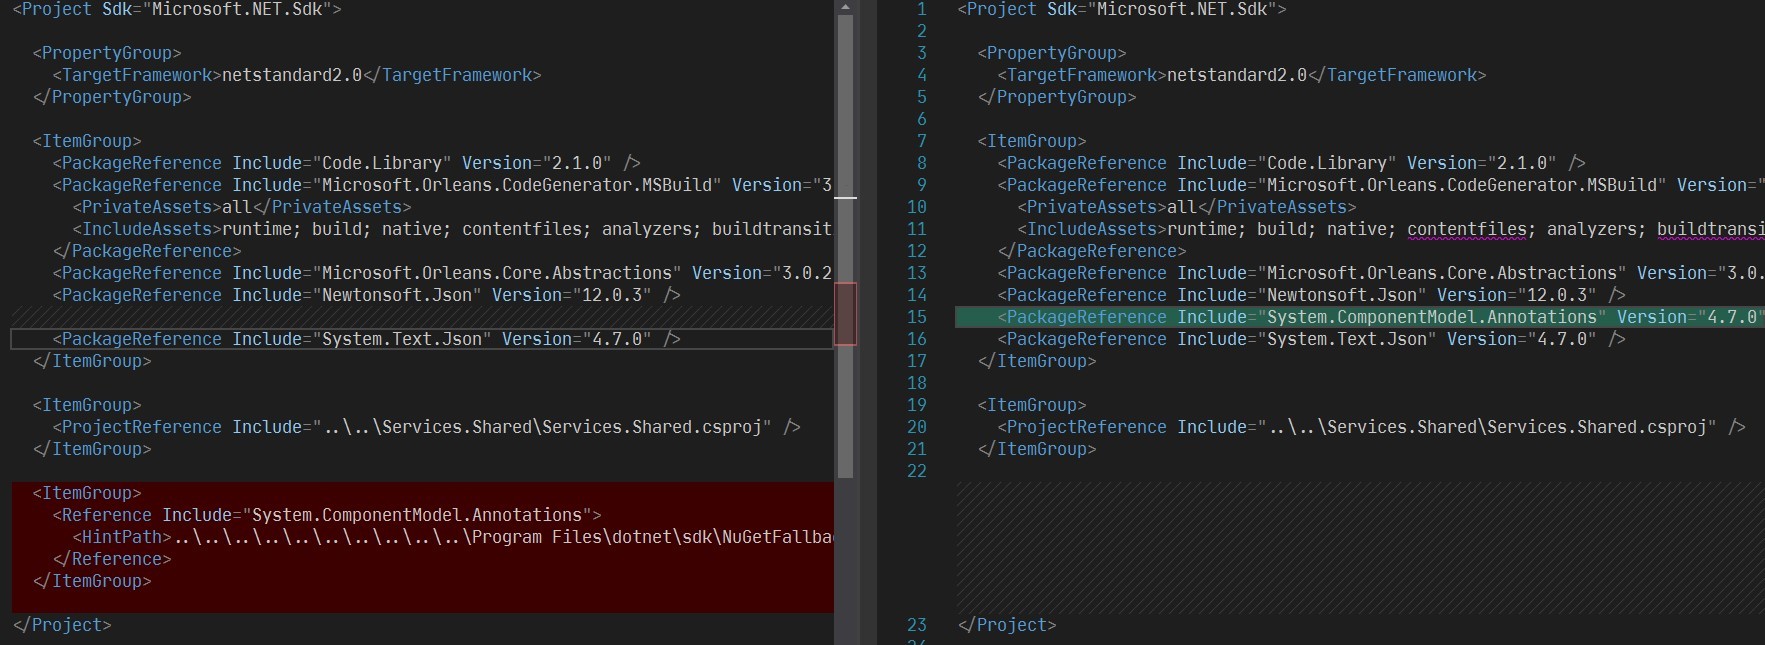
Task: Click the white caret marker in scrollbar
Action: pyautogui.click(x=845, y=198)
